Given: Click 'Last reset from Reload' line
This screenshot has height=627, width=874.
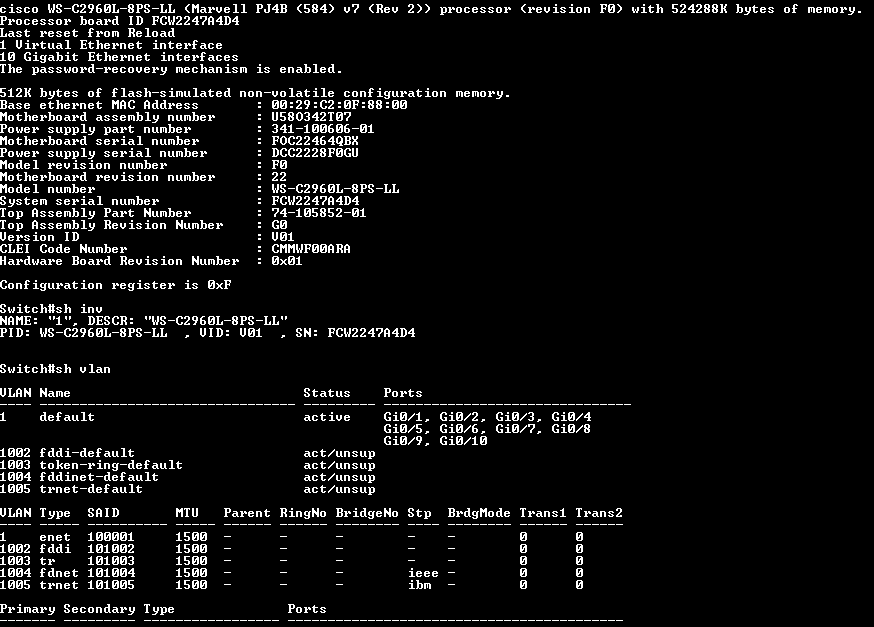Looking at the screenshot, I should 88,33.
